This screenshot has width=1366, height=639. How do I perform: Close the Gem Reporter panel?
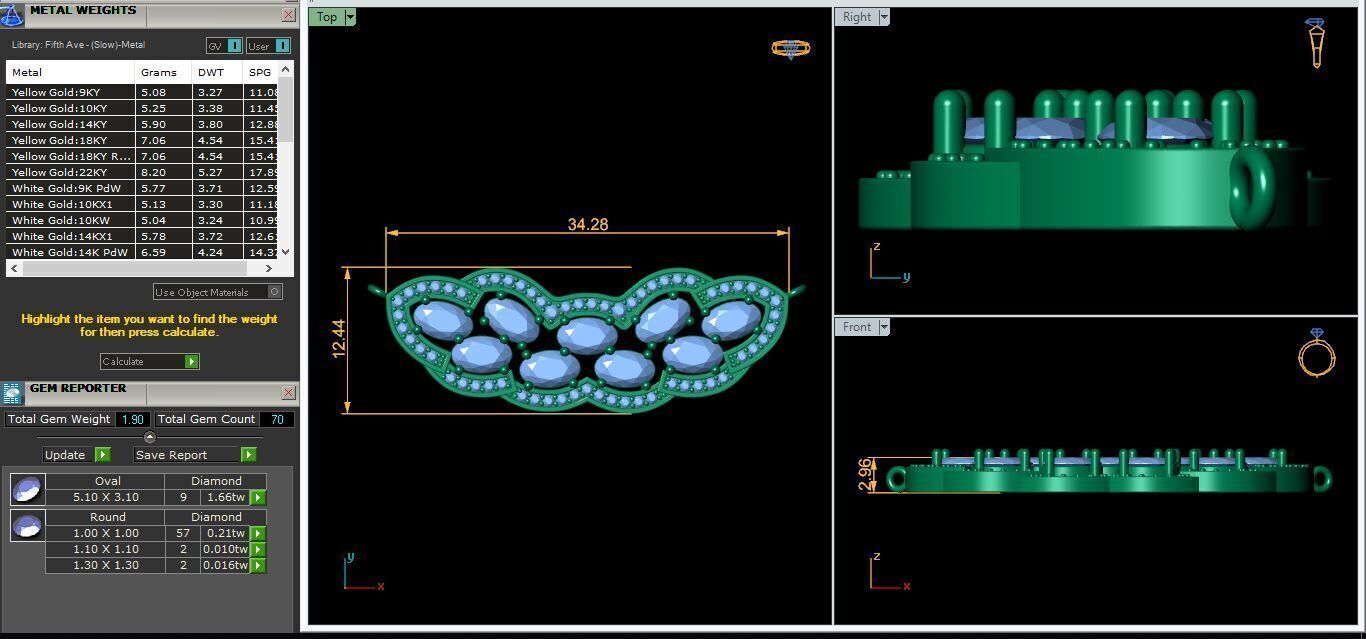[288, 393]
